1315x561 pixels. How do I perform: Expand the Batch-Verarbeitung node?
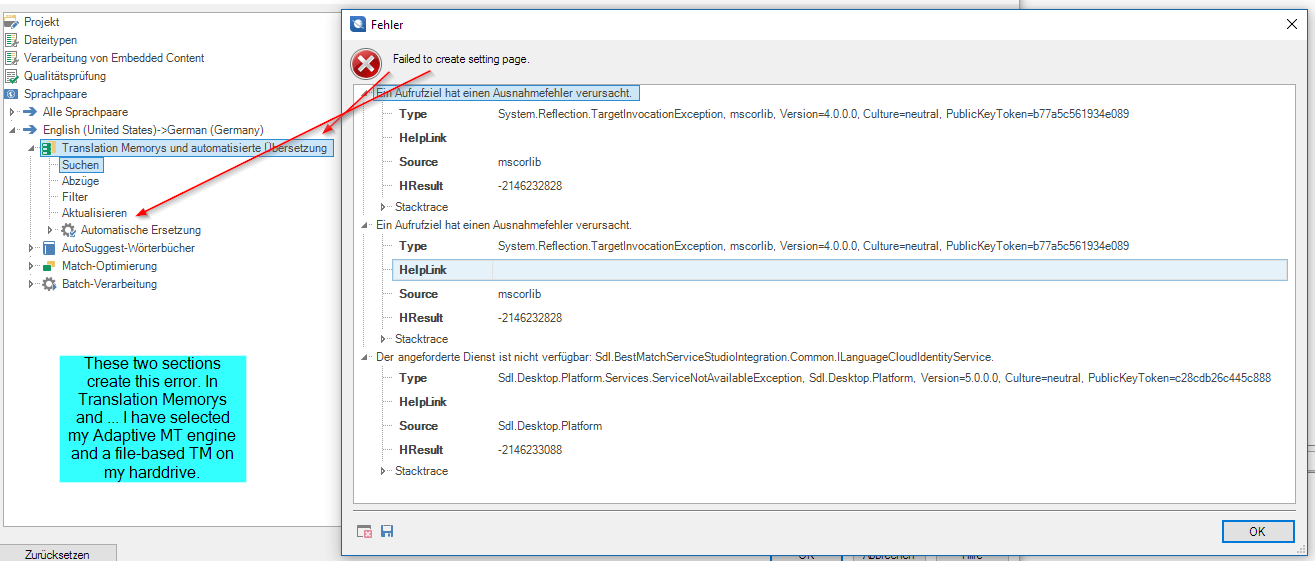[x=31, y=284]
